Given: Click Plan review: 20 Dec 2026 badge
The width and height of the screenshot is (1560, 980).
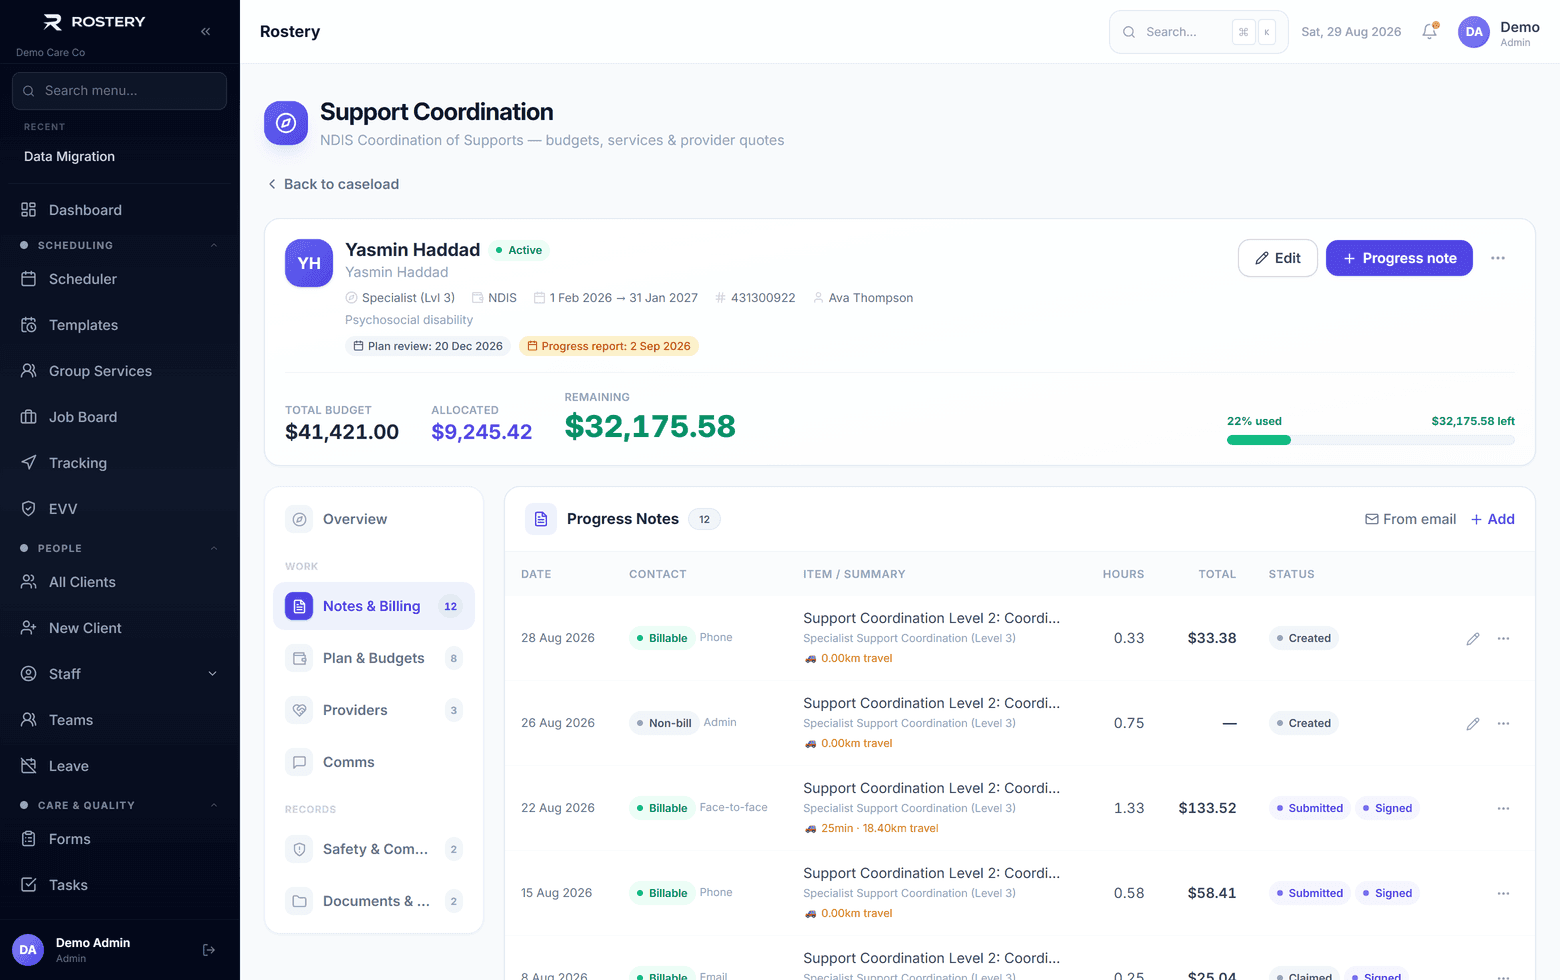Looking at the screenshot, I should tap(428, 346).
